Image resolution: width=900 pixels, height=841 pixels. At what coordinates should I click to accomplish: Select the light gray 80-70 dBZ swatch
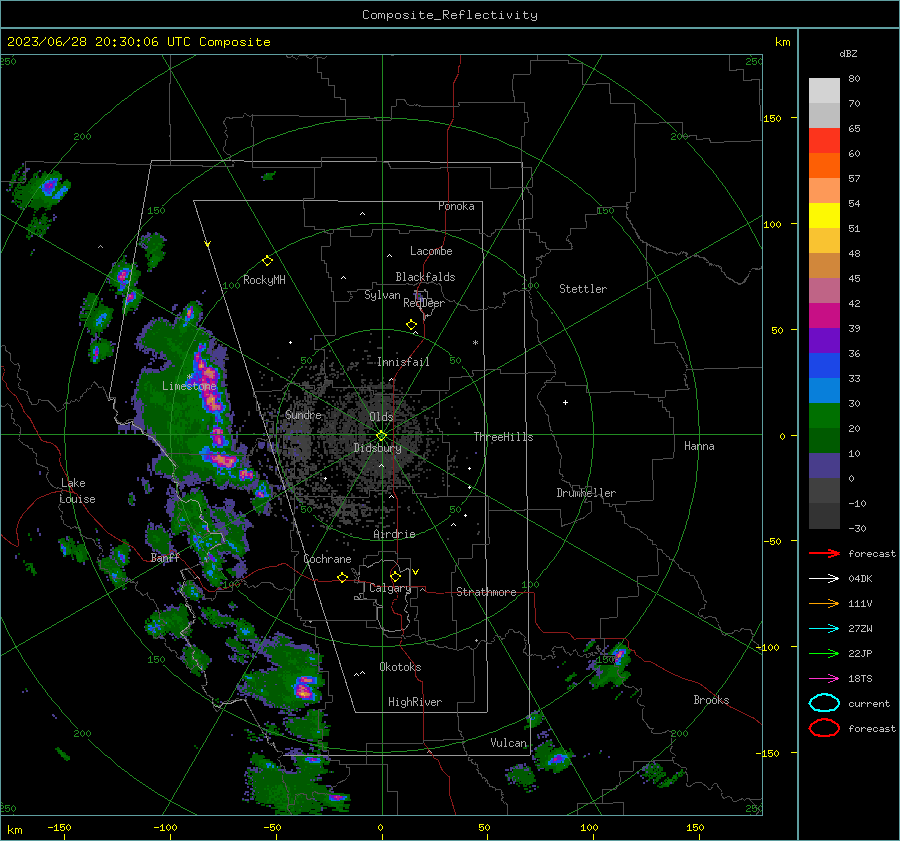click(824, 91)
